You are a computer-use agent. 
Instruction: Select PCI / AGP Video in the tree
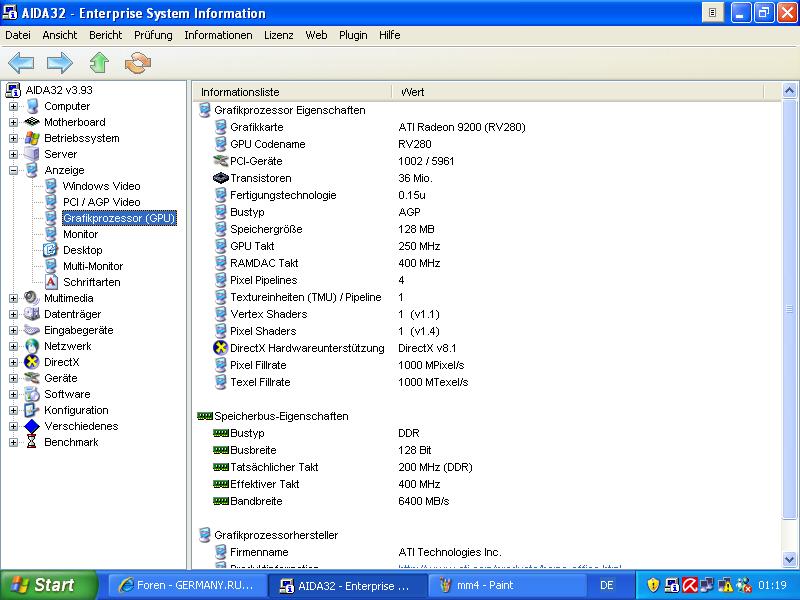(102, 202)
